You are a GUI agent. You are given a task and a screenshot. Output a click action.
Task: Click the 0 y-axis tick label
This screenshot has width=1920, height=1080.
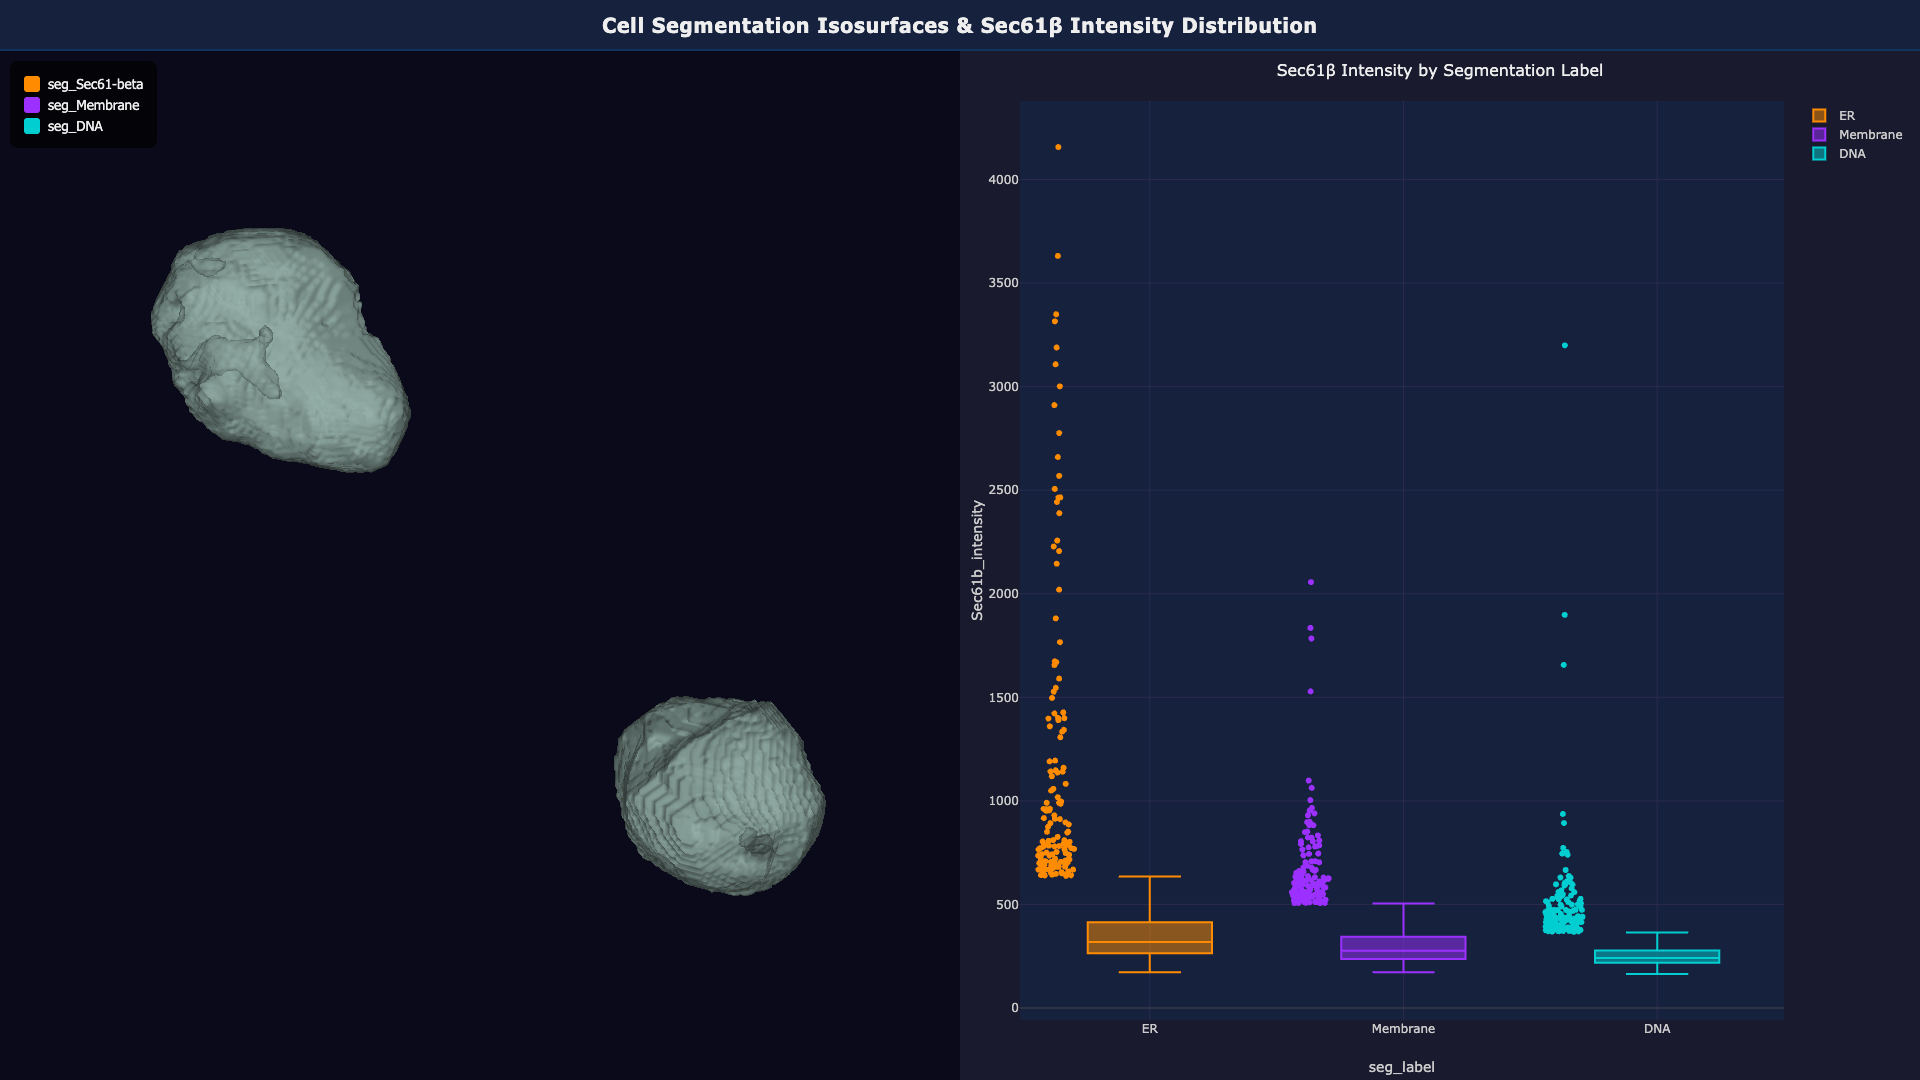tap(1015, 1008)
